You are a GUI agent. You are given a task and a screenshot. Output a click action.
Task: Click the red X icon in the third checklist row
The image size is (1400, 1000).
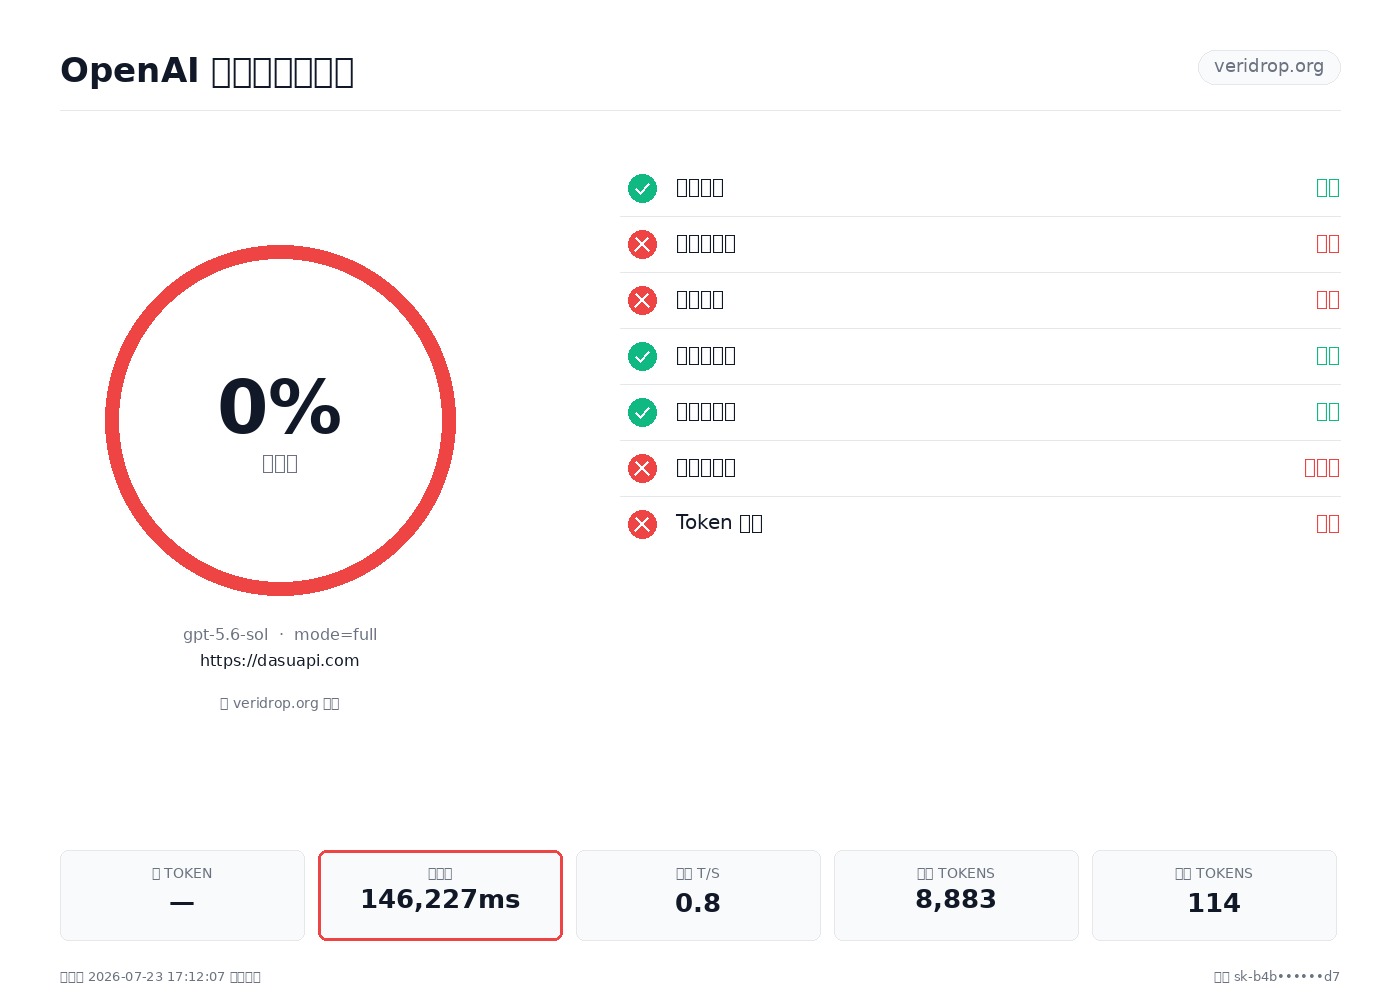642,300
